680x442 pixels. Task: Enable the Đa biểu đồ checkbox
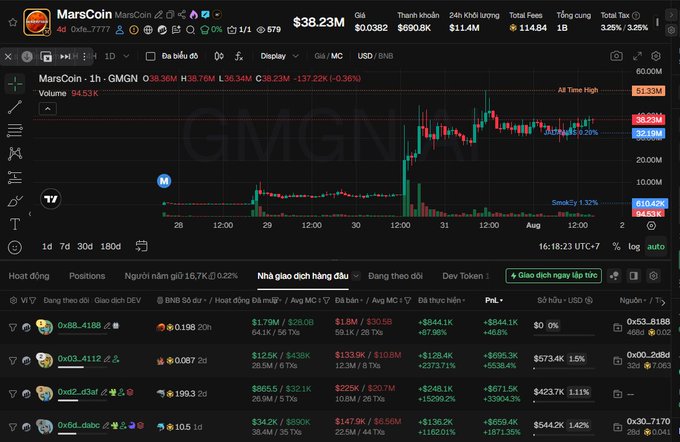click(150, 56)
